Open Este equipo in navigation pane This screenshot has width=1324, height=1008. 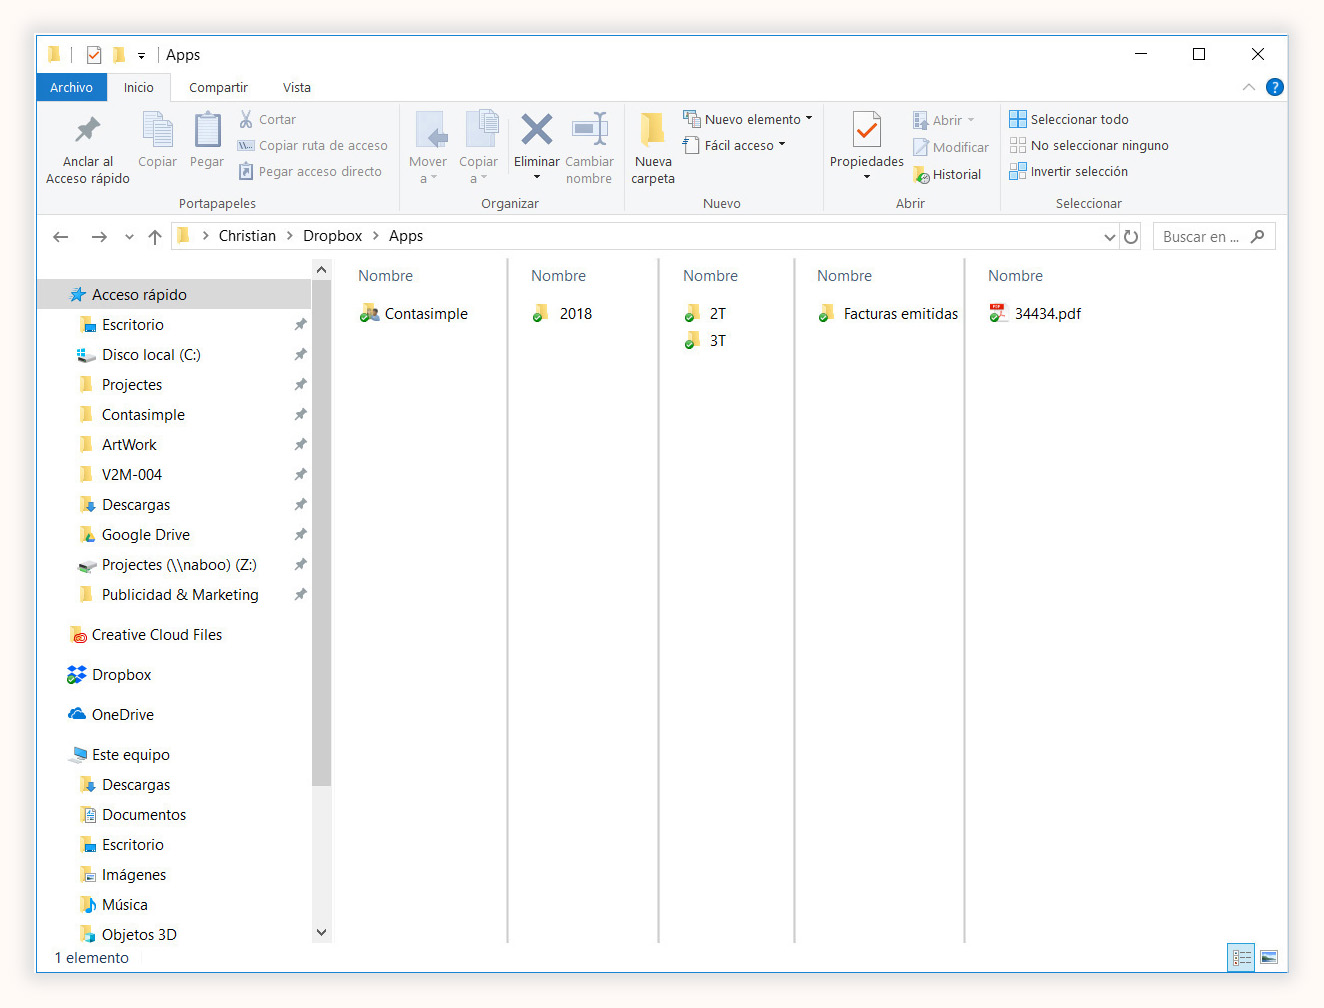(119, 755)
